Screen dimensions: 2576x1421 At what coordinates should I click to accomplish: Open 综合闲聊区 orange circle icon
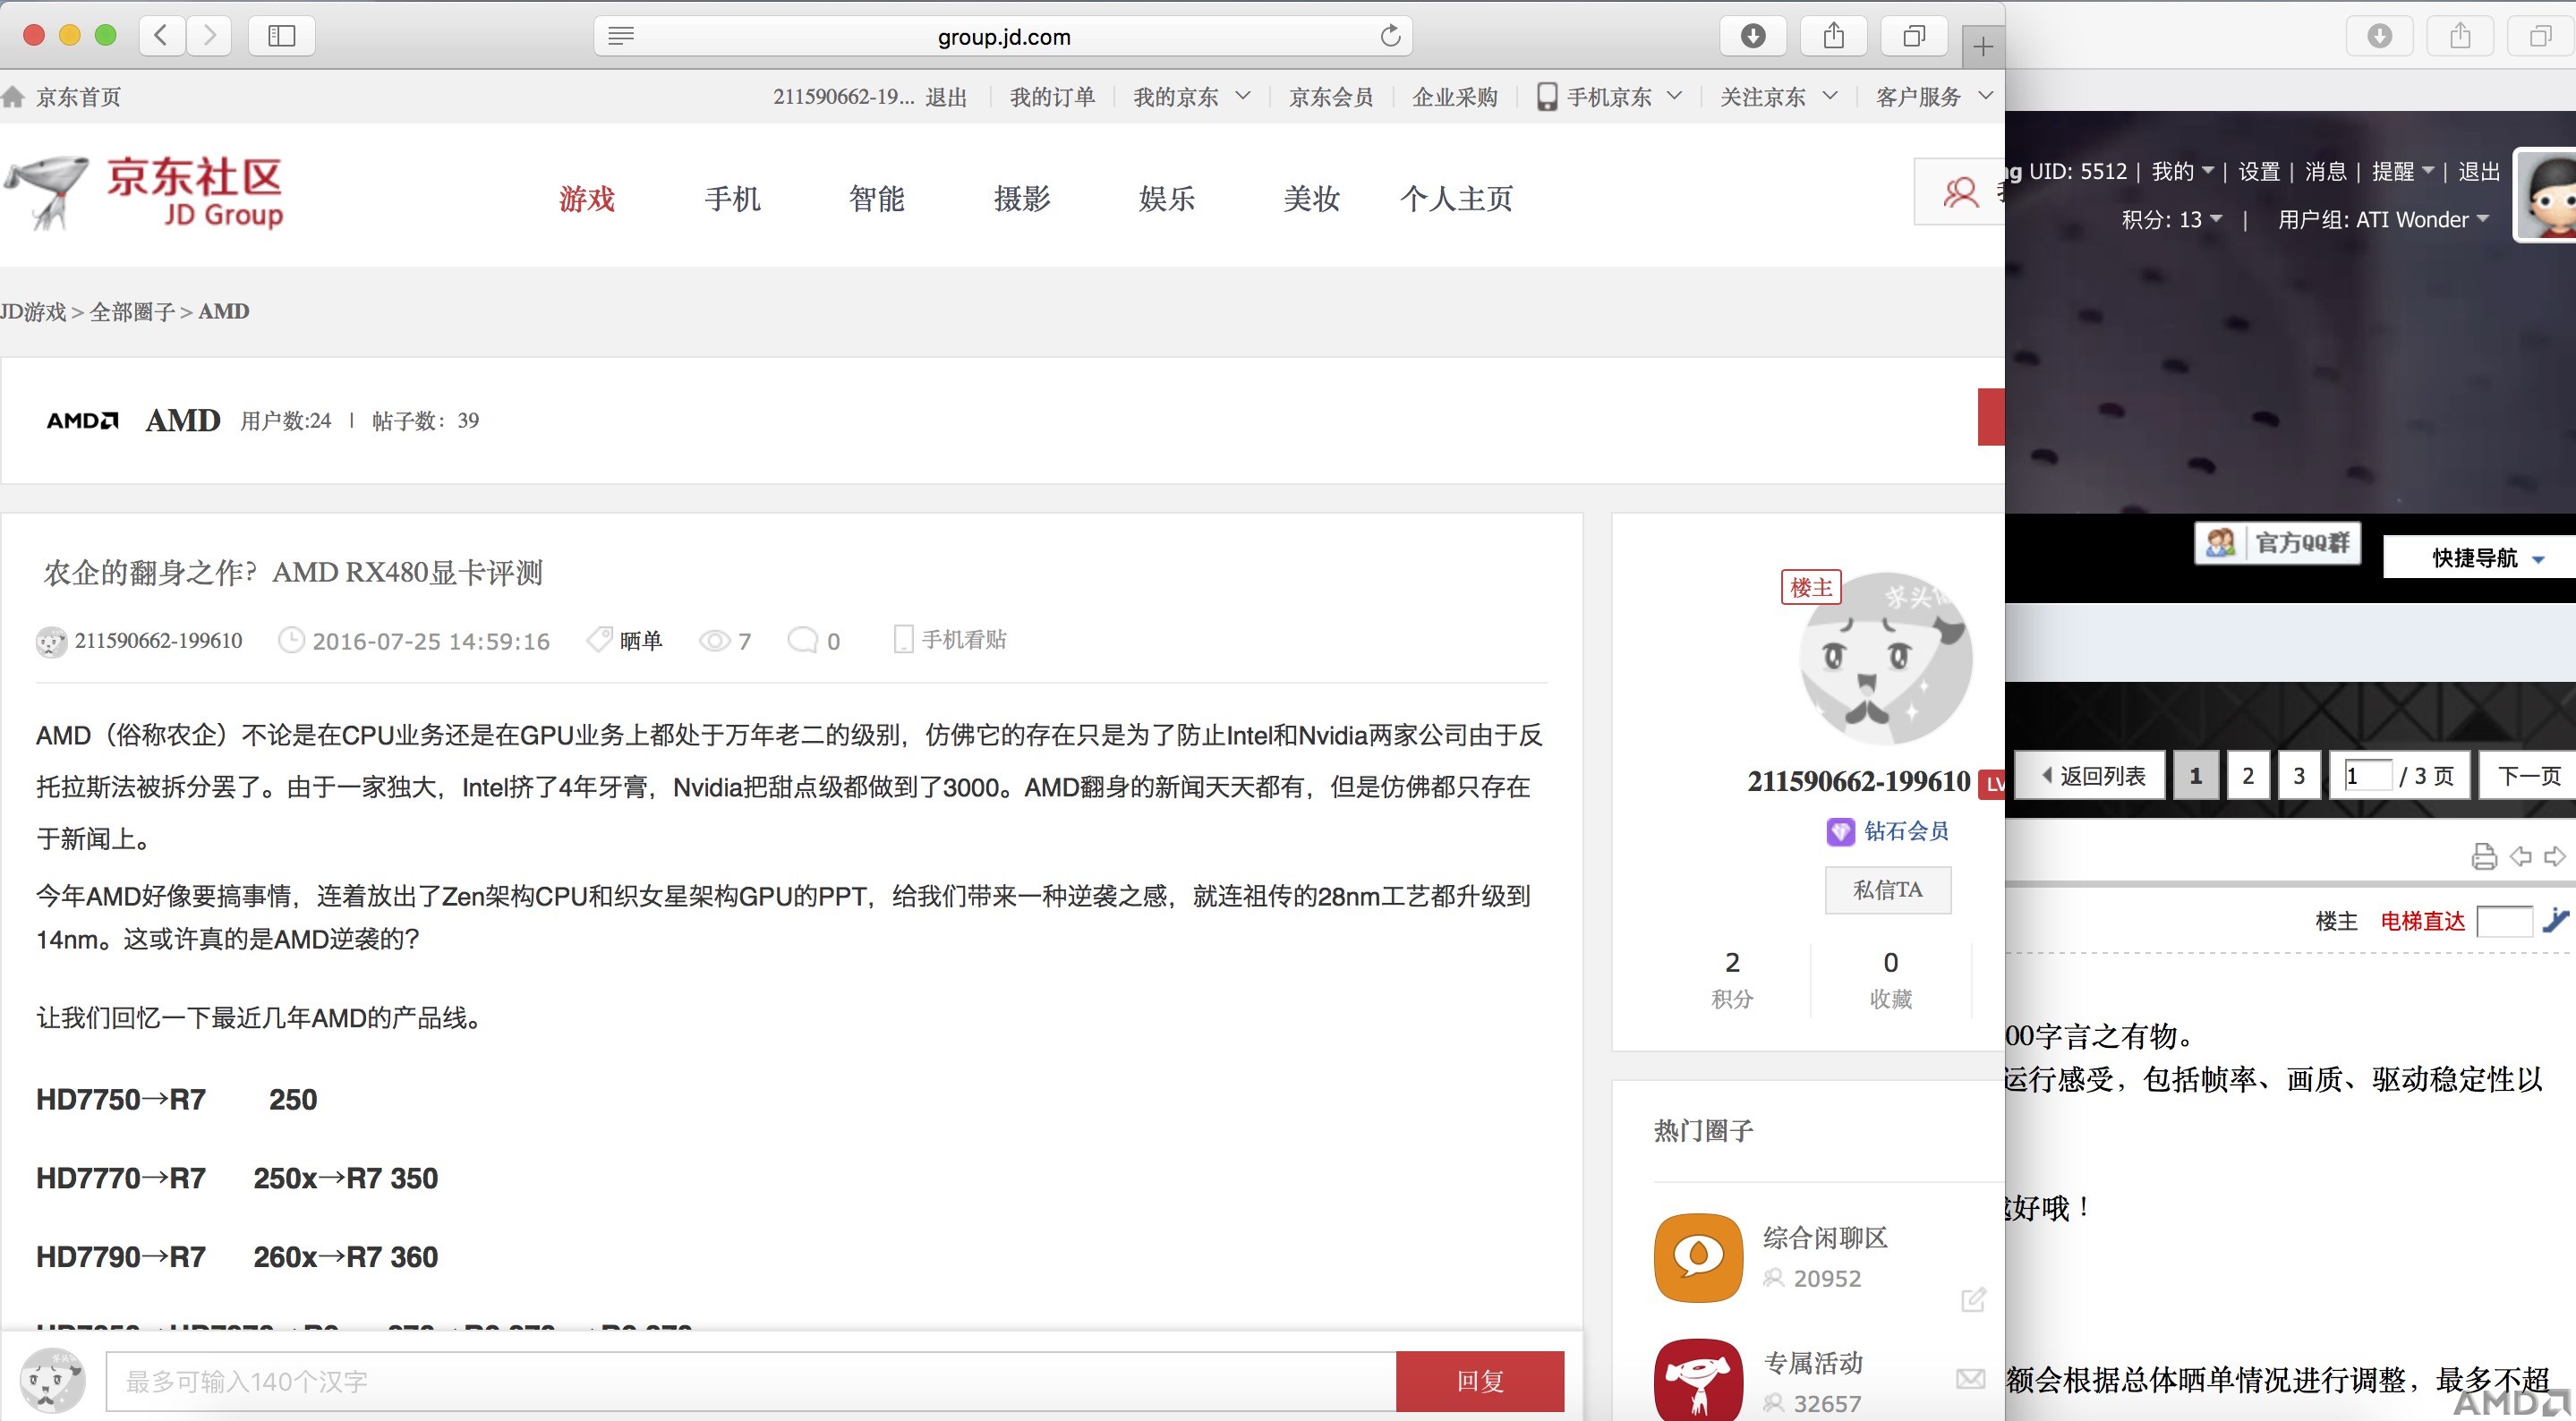coord(1698,1258)
